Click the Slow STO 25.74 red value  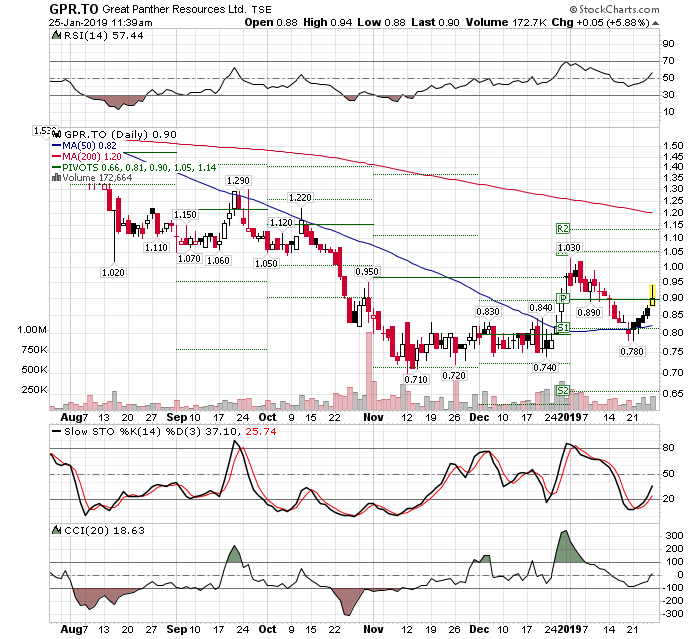tap(261, 432)
